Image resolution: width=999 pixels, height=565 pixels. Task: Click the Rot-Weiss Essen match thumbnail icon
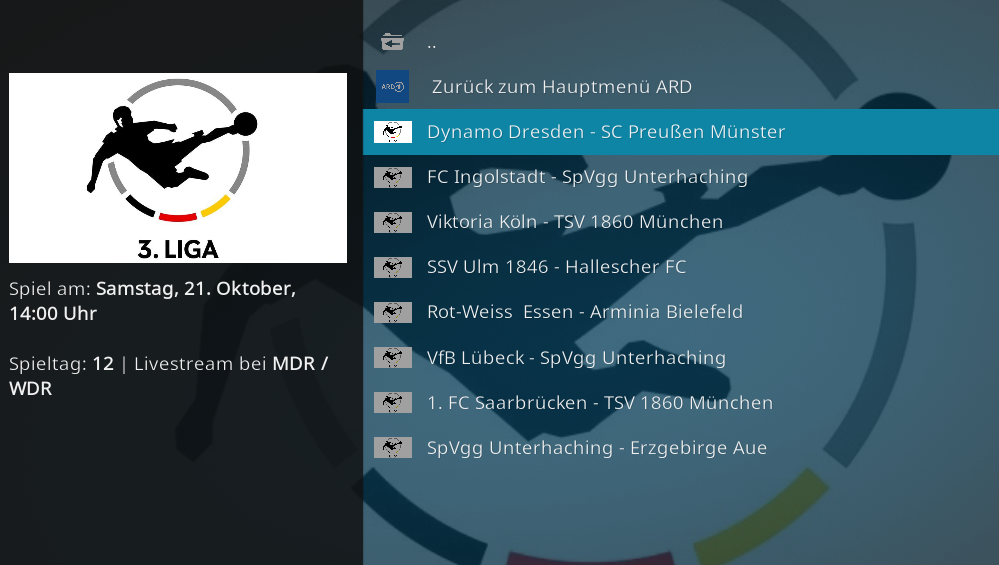click(x=392, y=312)
